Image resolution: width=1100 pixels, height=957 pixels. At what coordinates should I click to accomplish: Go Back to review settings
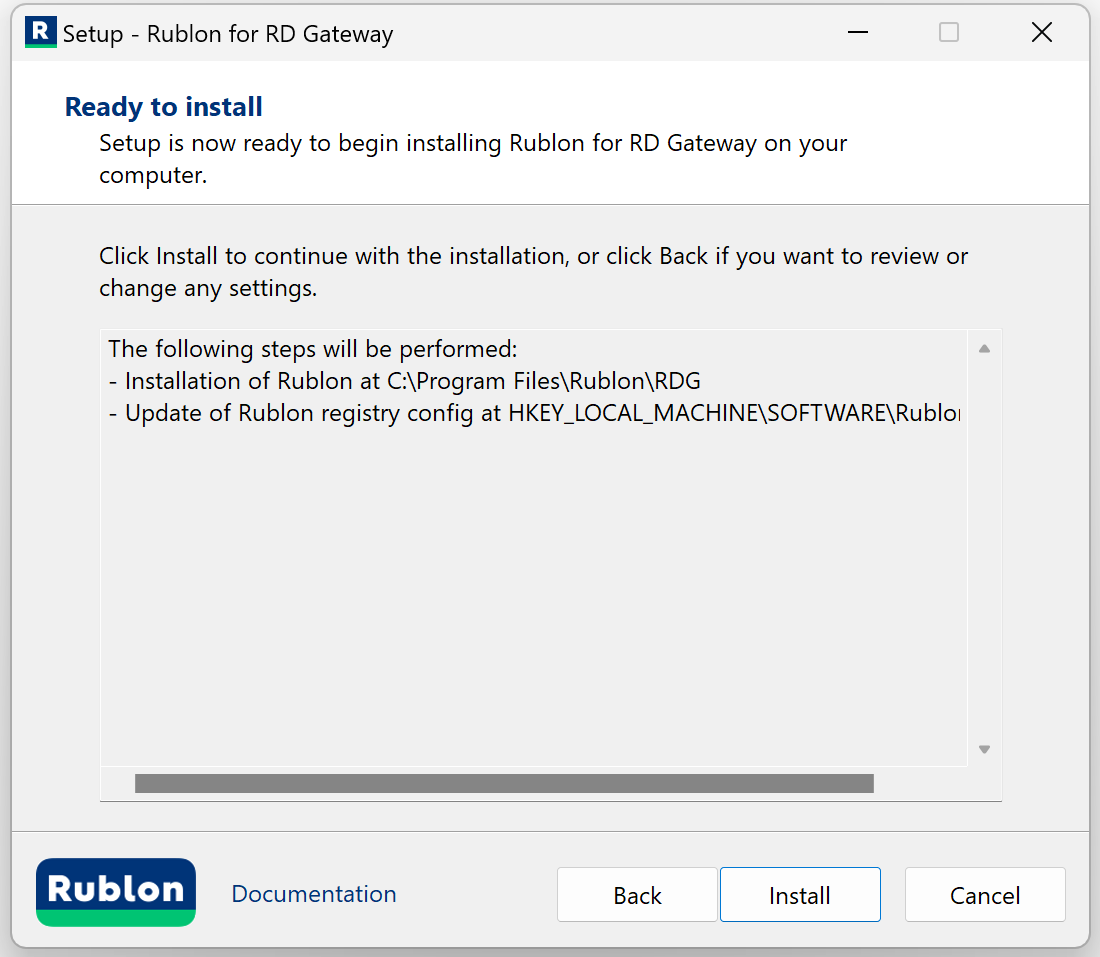pyautogui.click(x=637, y=895)
